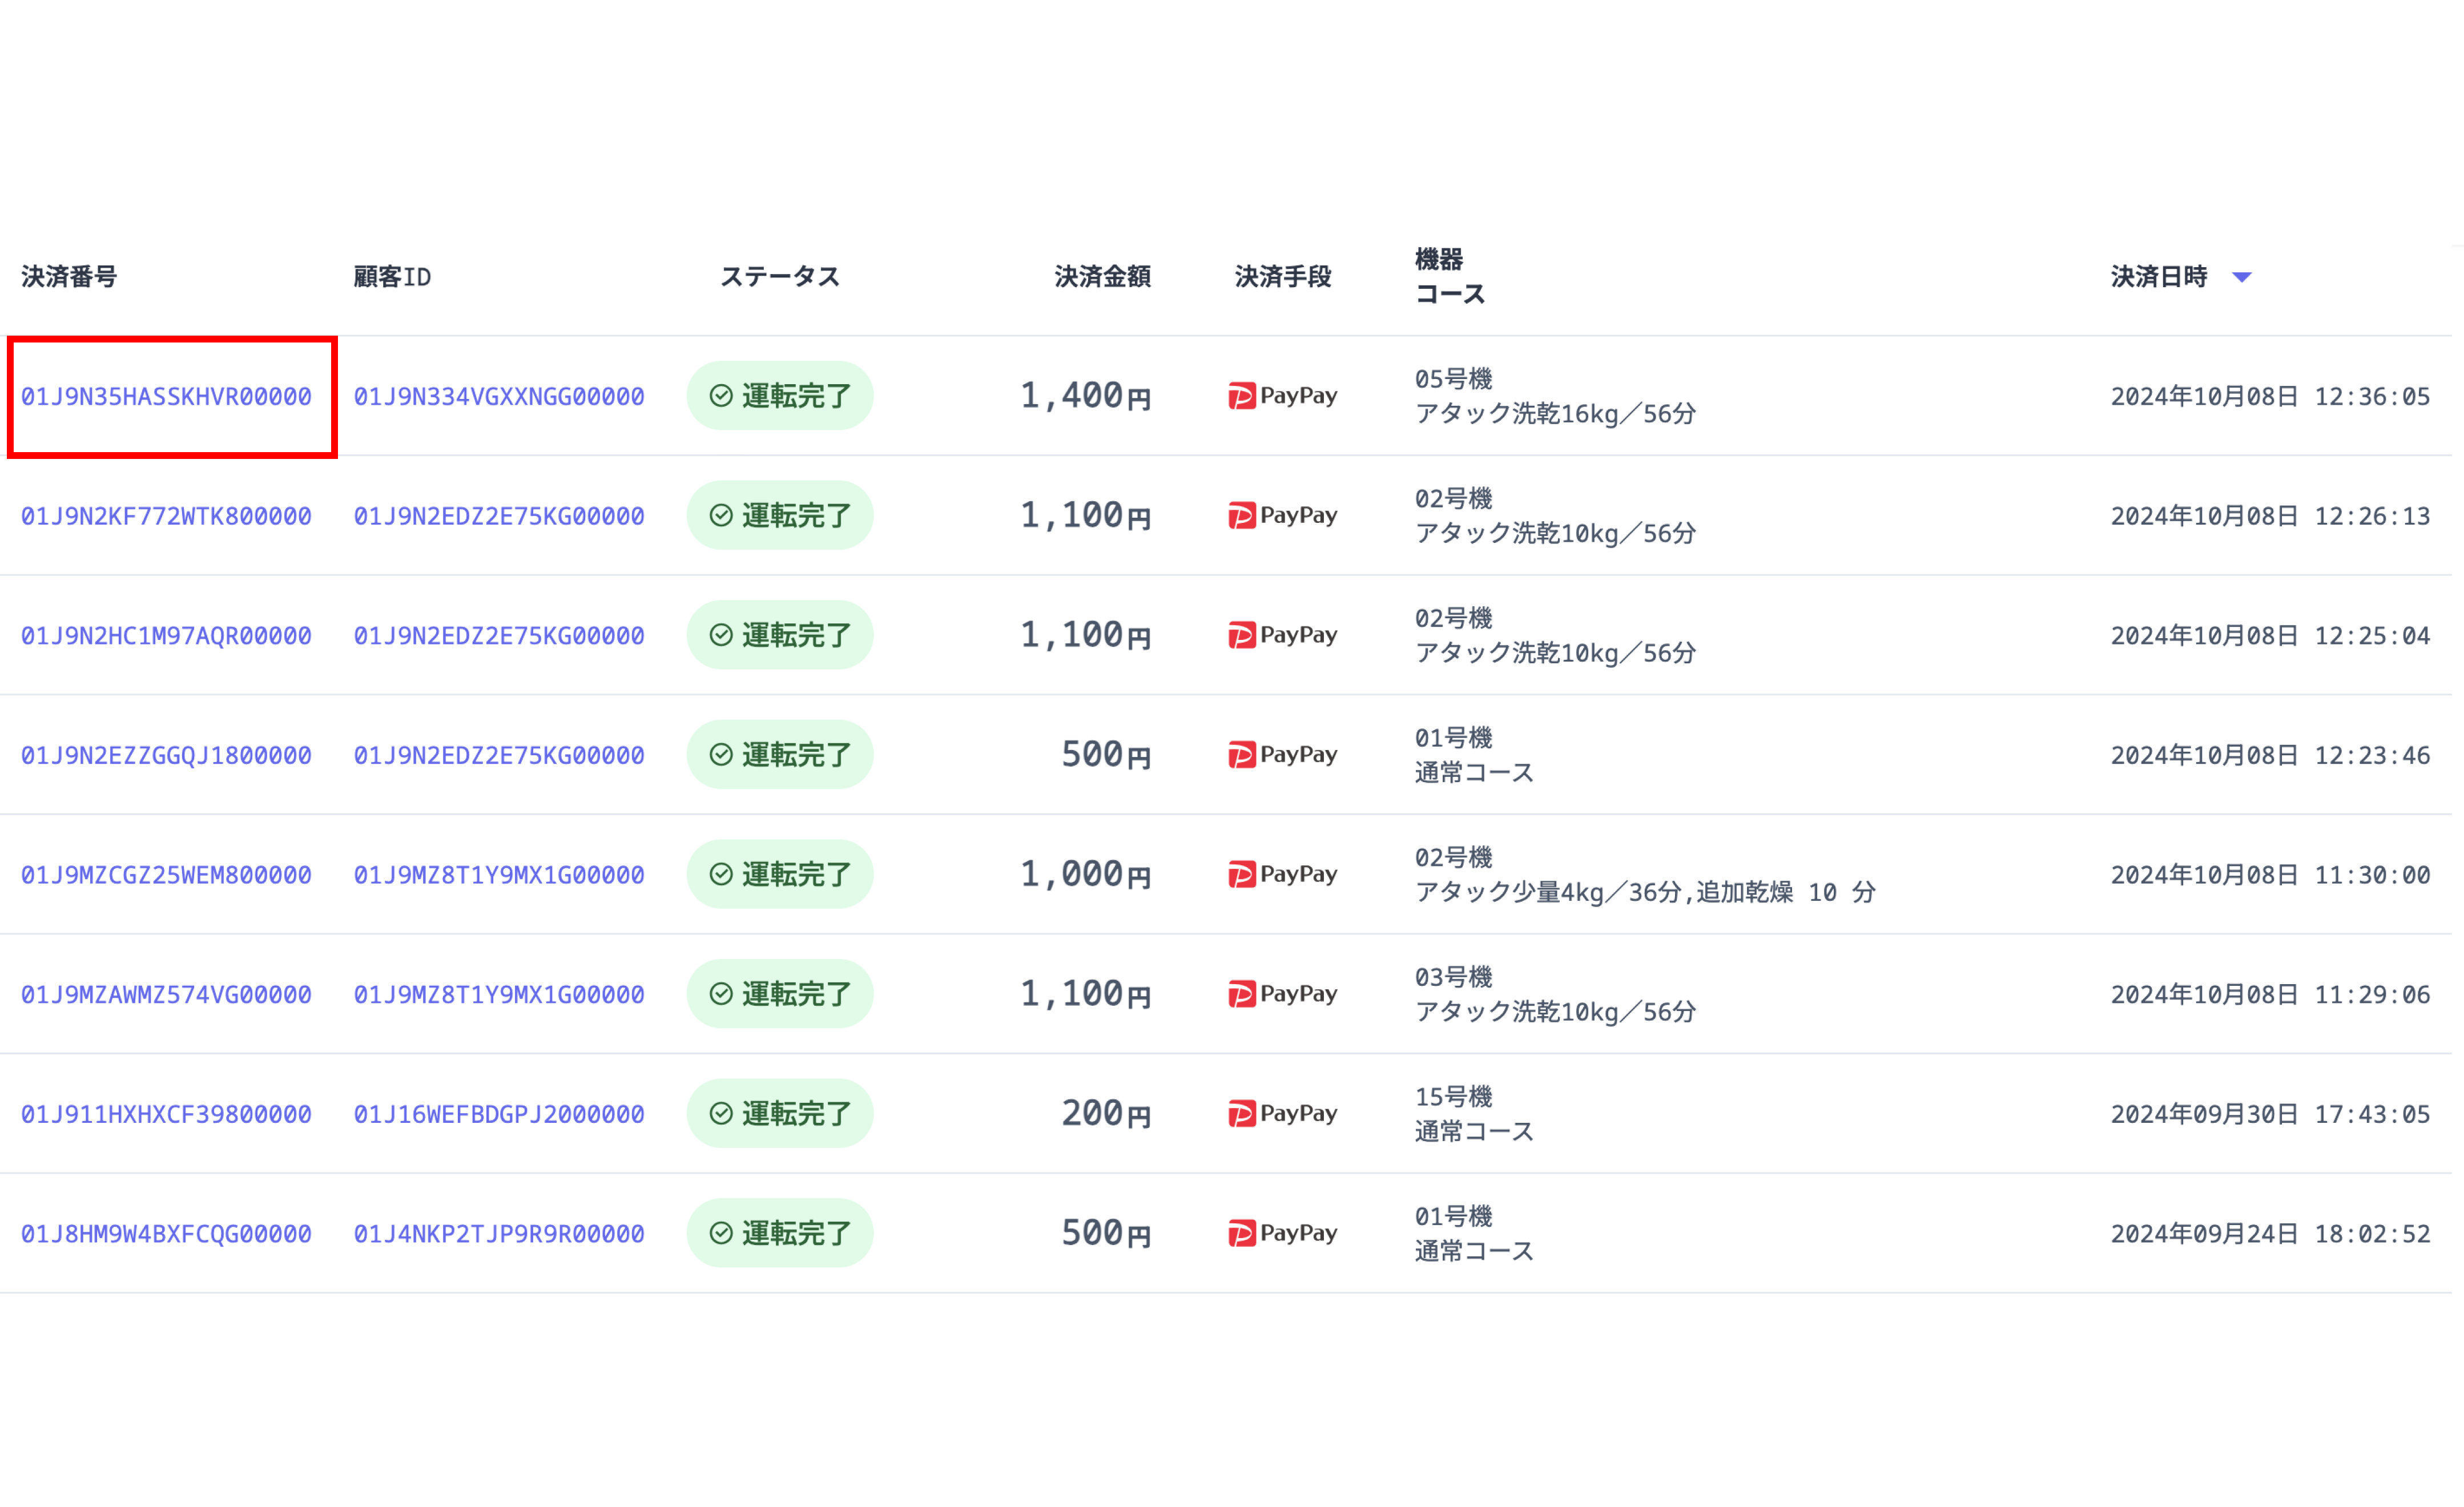Click PayPay icon for 12:23:46 payment
Screen dimensions: 2464x1507
[1241, 755]
